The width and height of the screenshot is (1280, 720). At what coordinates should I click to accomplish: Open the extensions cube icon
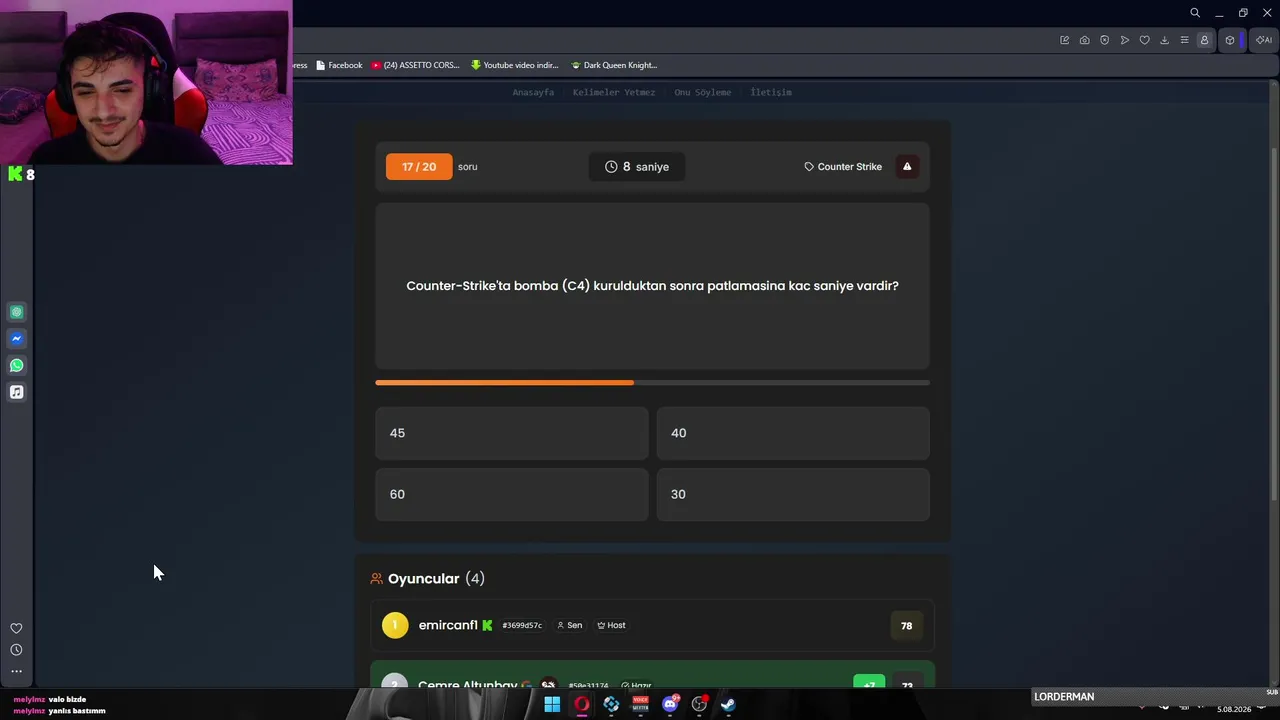[1230, 40]
